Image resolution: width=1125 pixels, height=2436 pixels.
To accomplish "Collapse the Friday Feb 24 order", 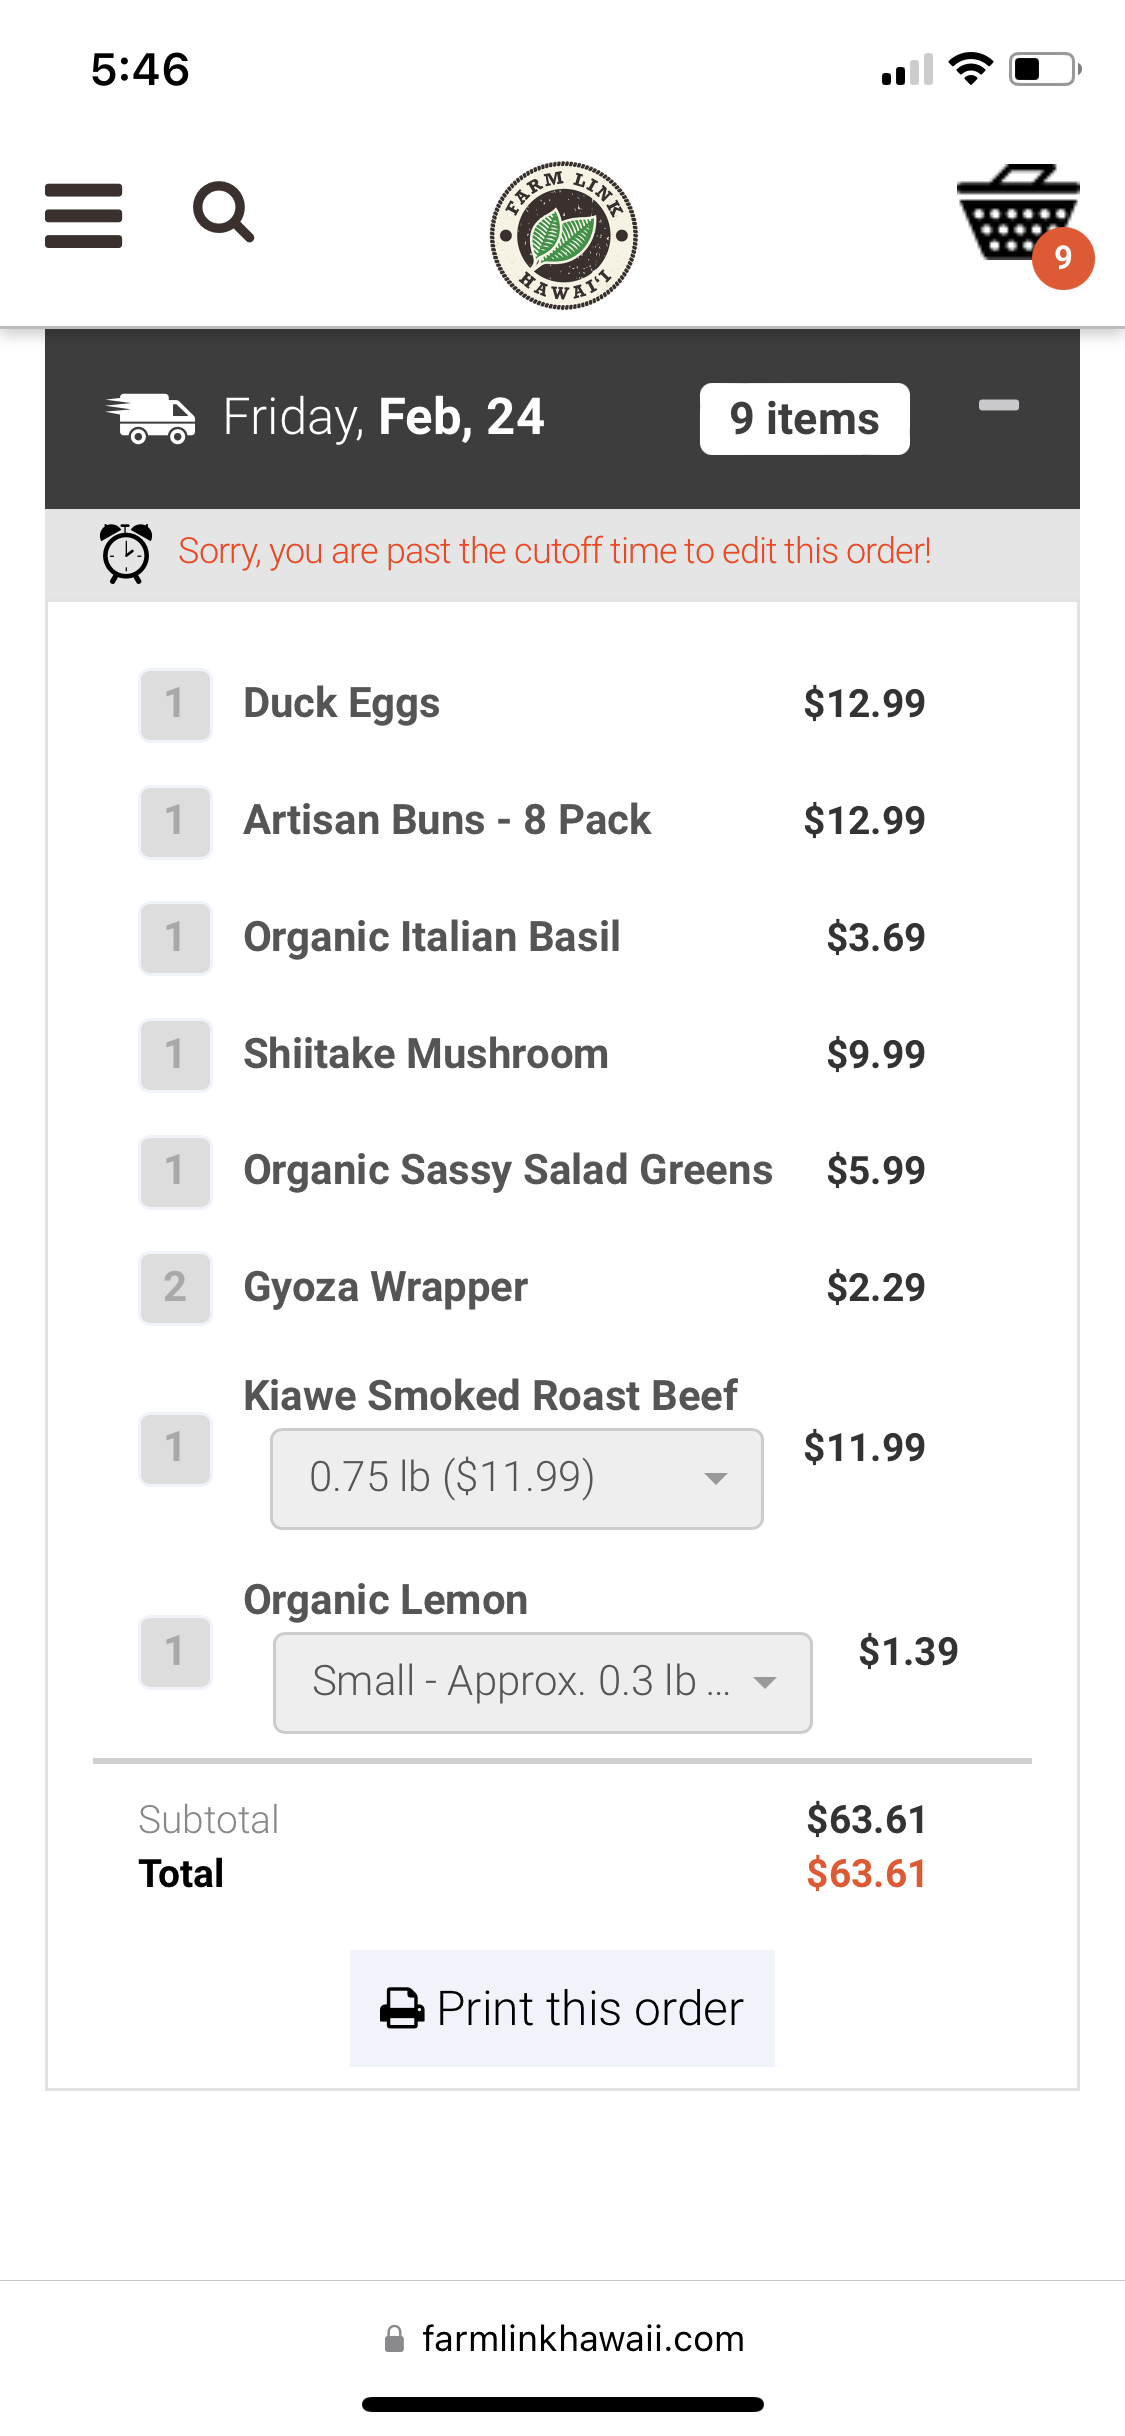I will tap(998, 406).
